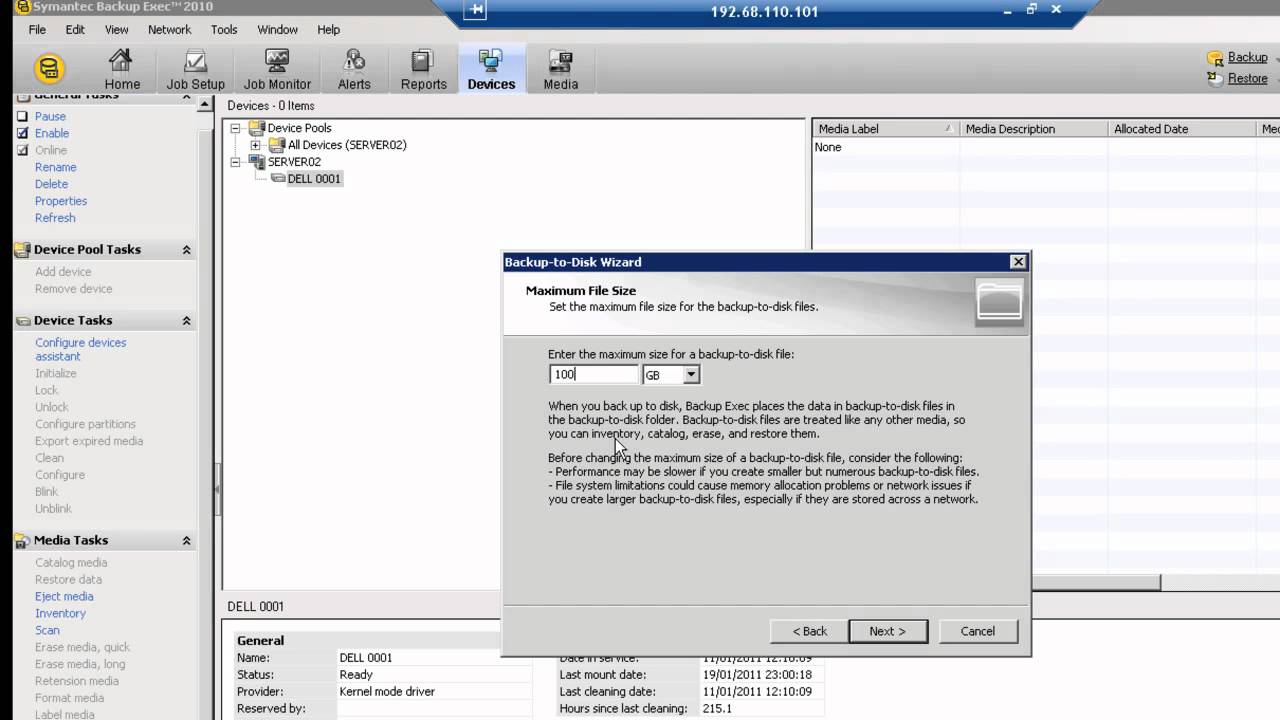Click the pin icon on remote session bar

[x=476, y=11]
